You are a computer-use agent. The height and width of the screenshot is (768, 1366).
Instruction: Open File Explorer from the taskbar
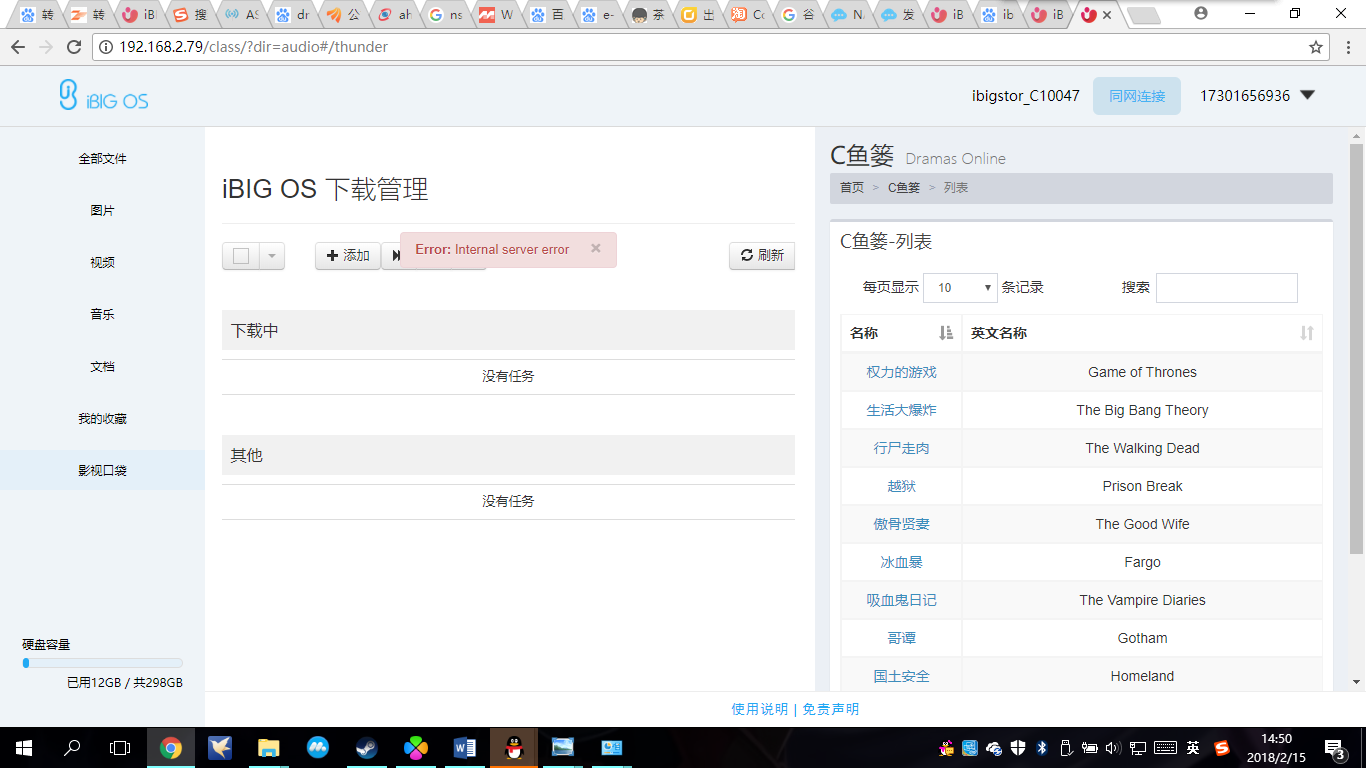pos(269,747)
